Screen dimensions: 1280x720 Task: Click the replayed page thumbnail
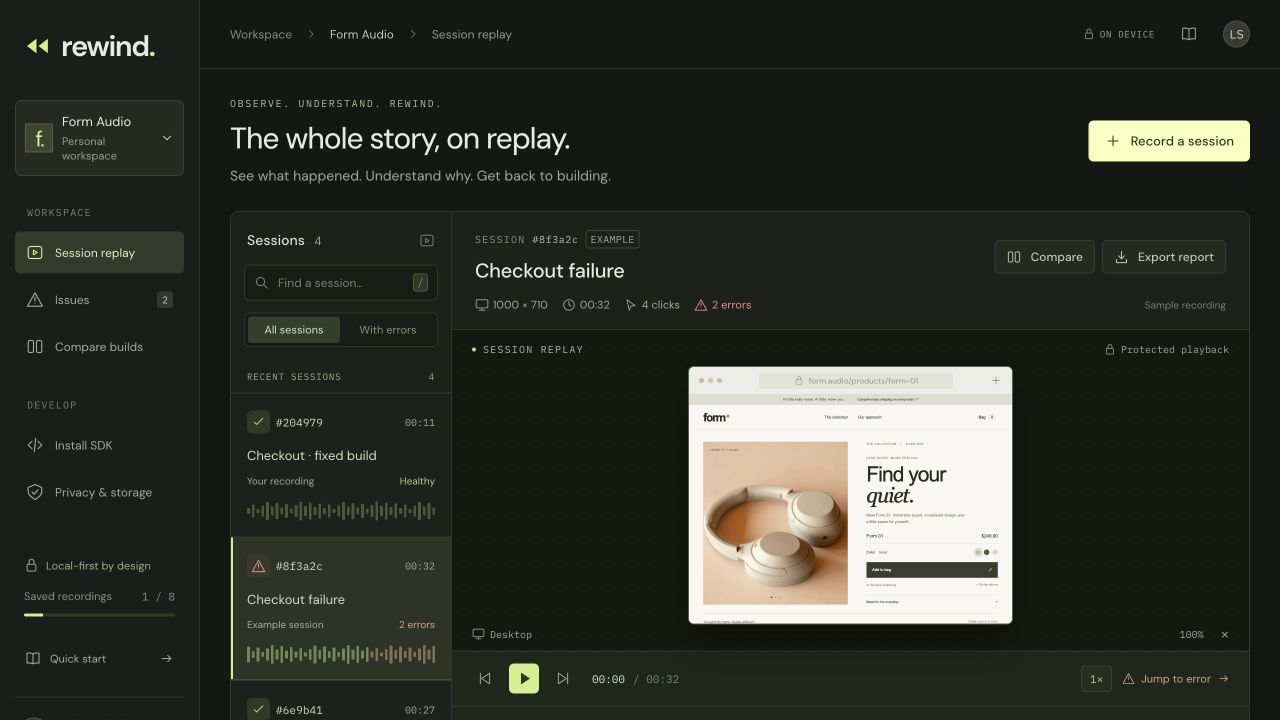[850, 495]
